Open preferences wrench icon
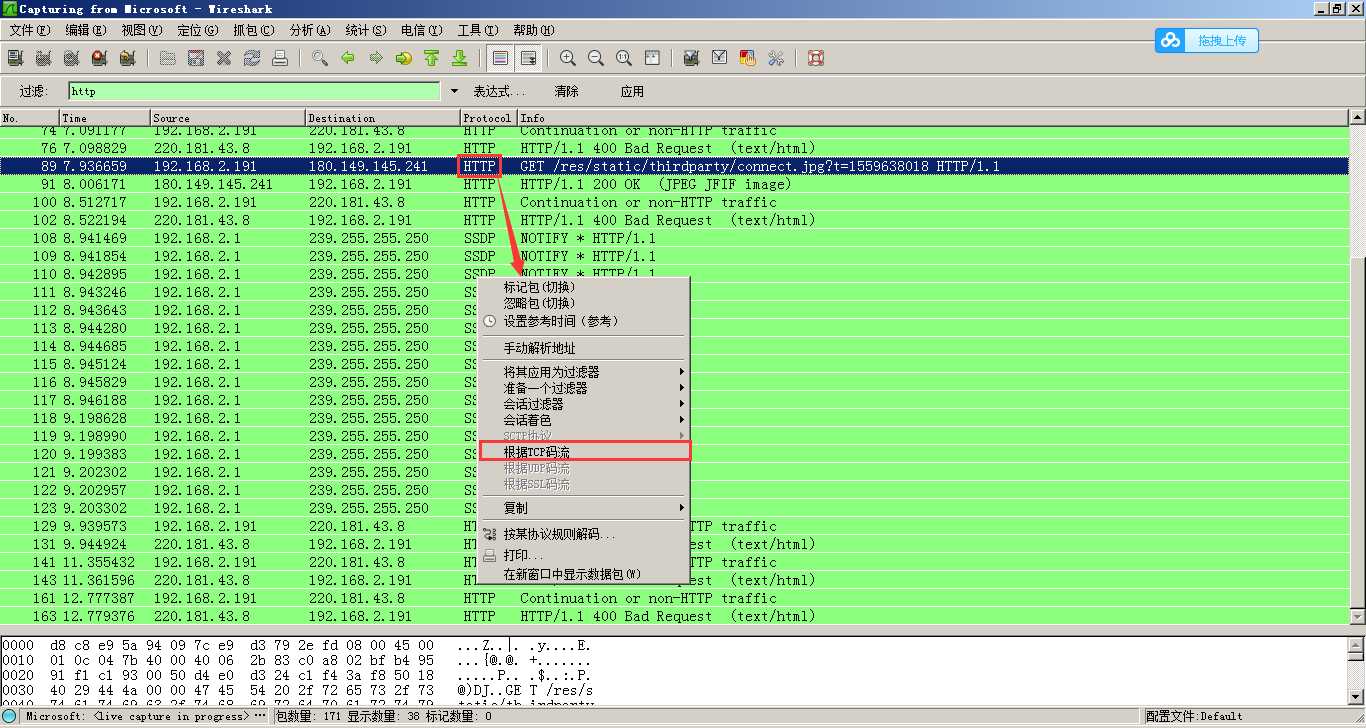 [775, 58]
